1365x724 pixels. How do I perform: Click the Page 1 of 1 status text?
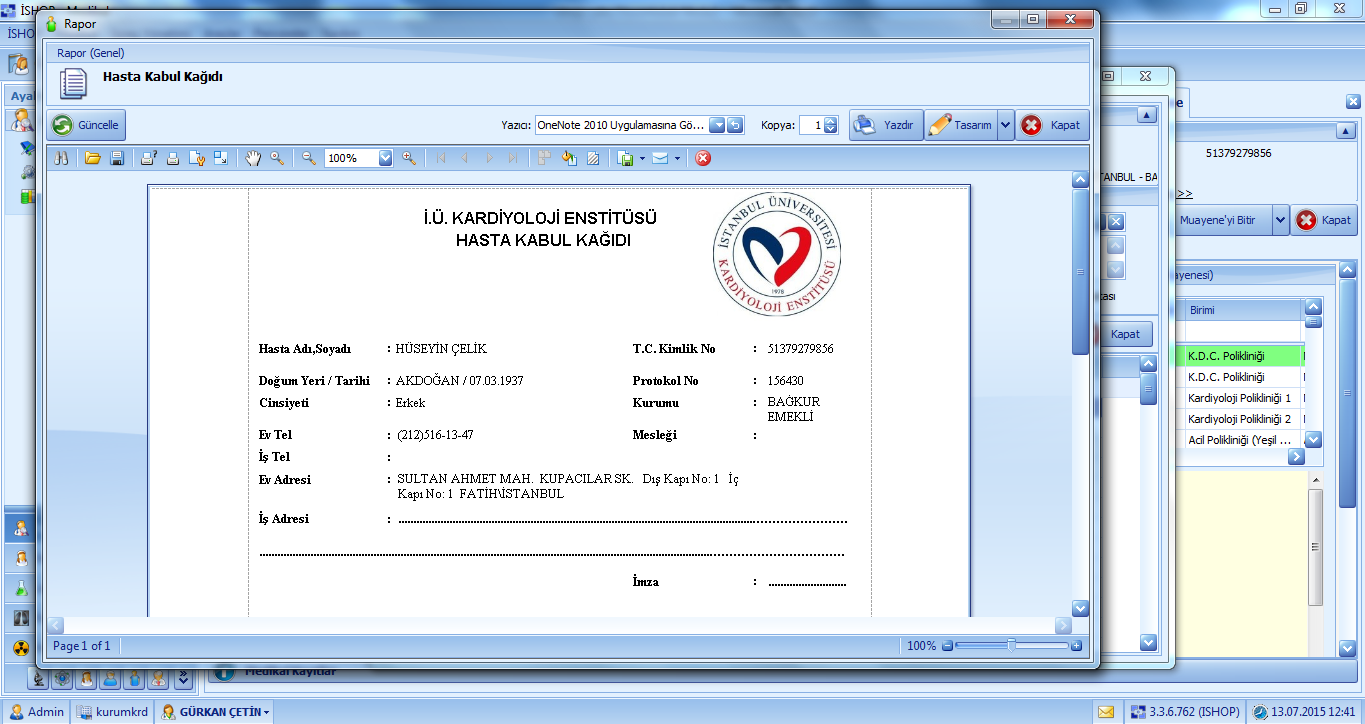point(82,646)
